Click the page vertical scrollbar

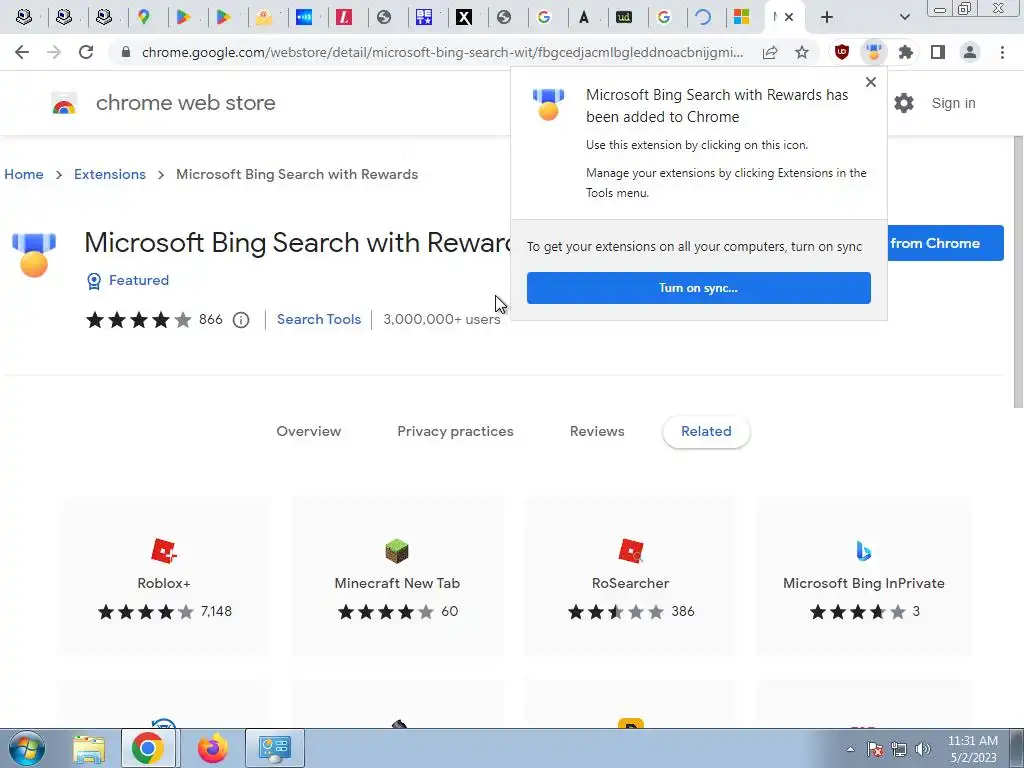click(x=1018, y=271)
